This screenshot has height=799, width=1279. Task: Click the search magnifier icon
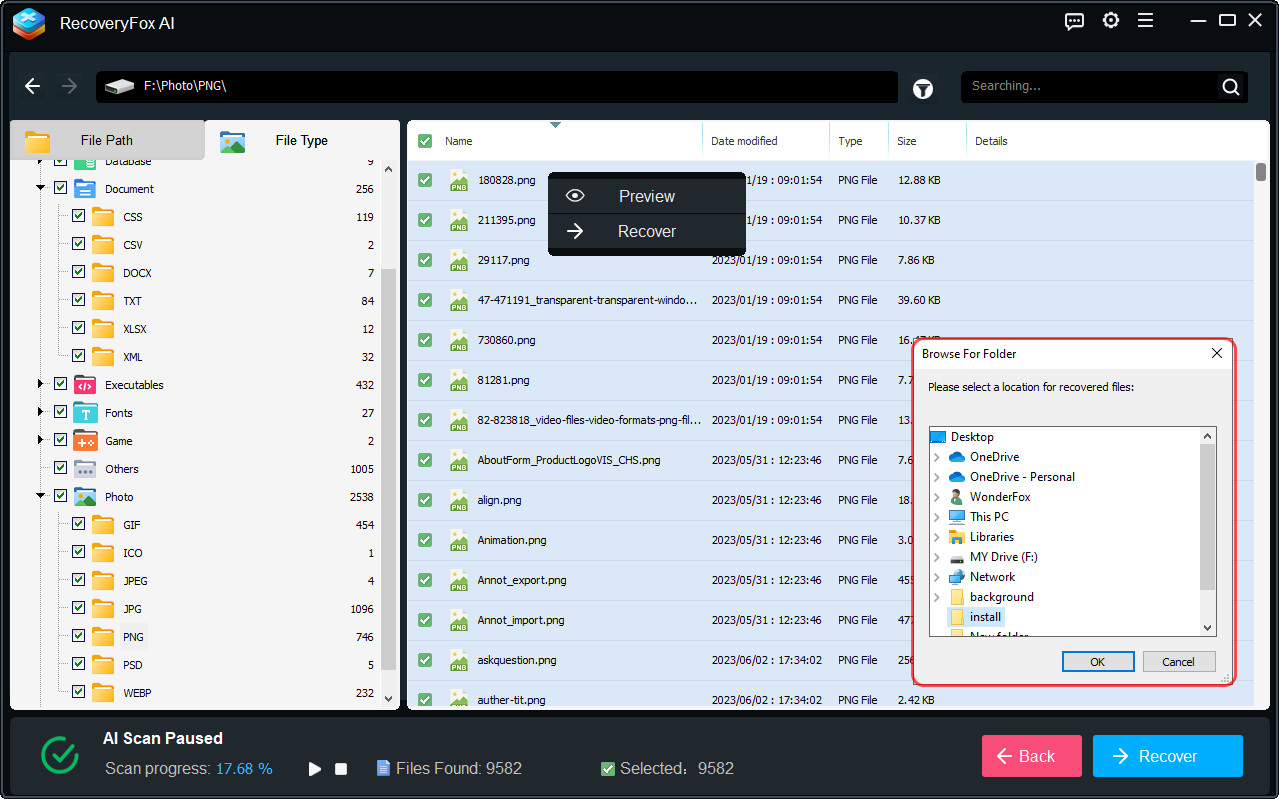(1230, 87)
